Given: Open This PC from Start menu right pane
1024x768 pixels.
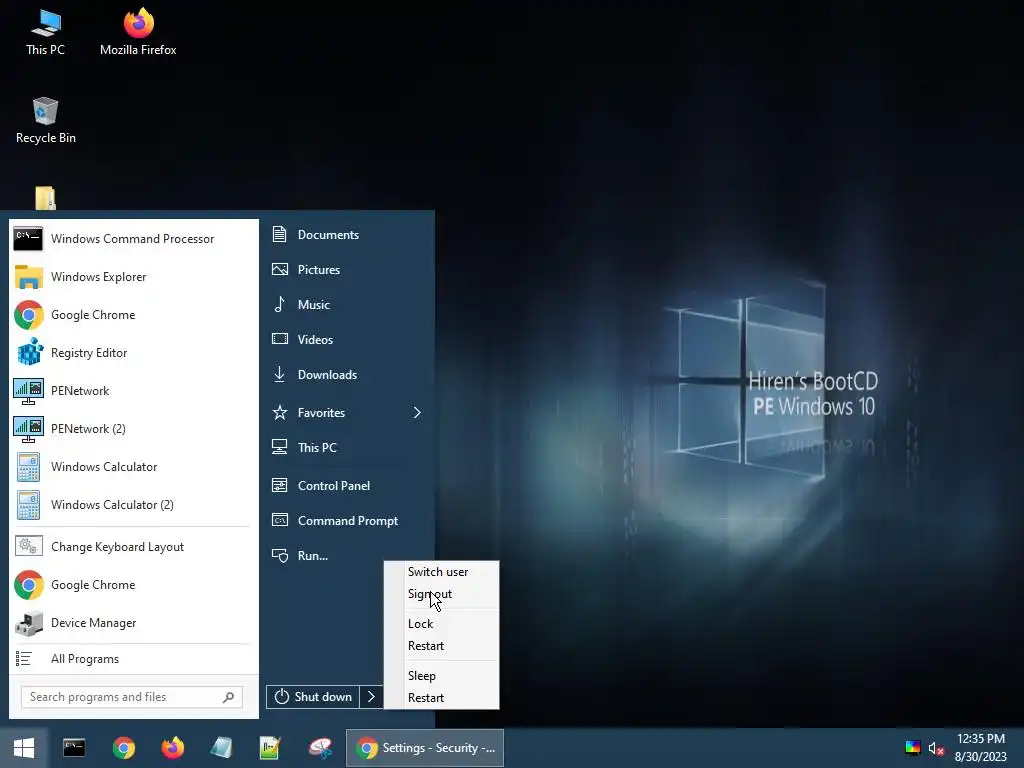Looking at the screenshot, I should [x=349, y=447].
